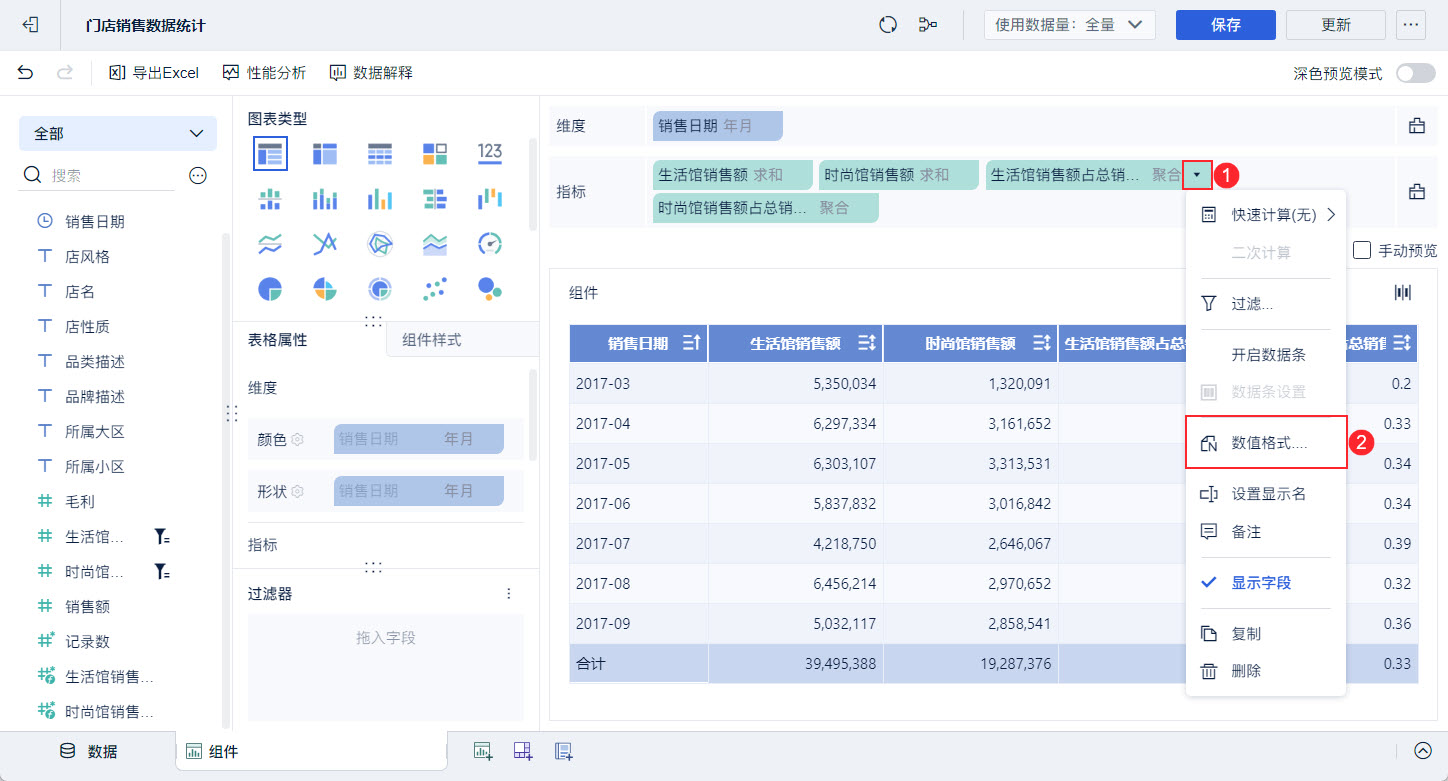Expand 快速计算(无) submenu
This screenshot has width=1448, height=781.
tap(1267, 214)
